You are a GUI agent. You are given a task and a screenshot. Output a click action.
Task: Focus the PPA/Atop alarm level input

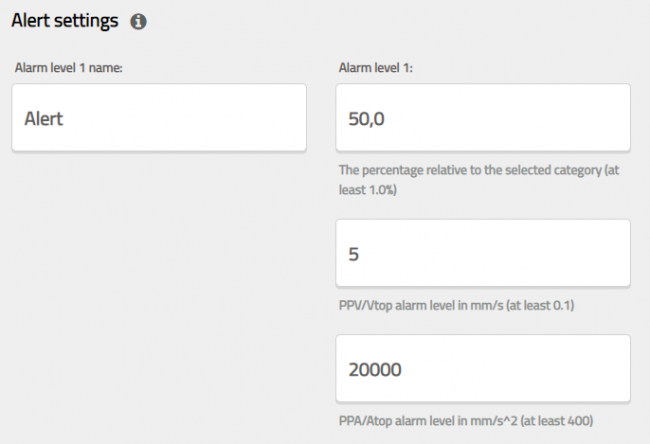(x=483, y=369)
